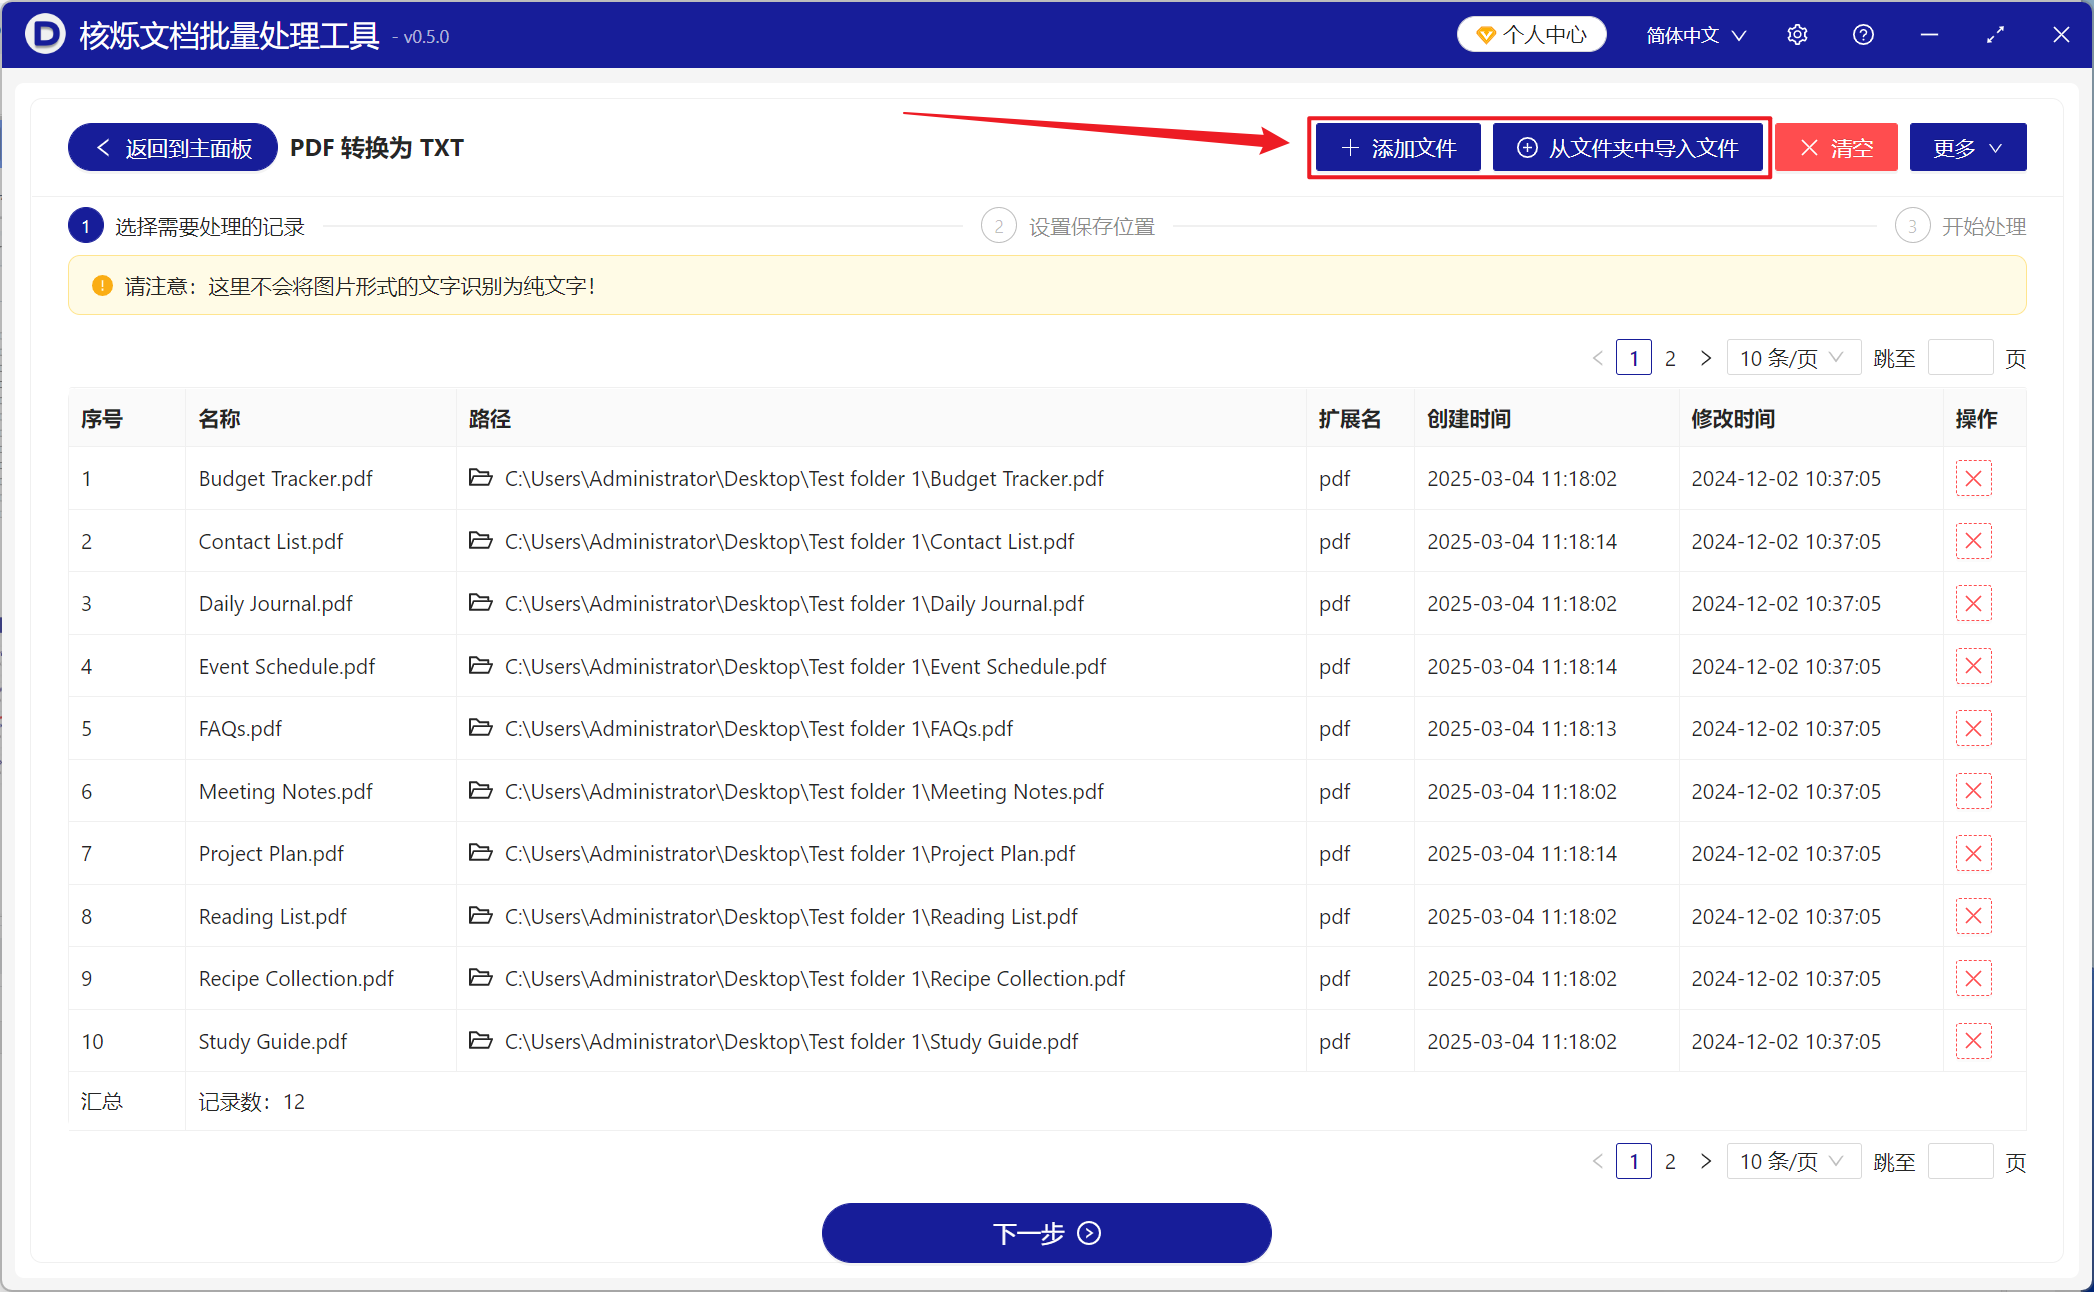Select step 3 开始处理
The width and height of the screenshot is (2094, 1292).
[1960, 227]
